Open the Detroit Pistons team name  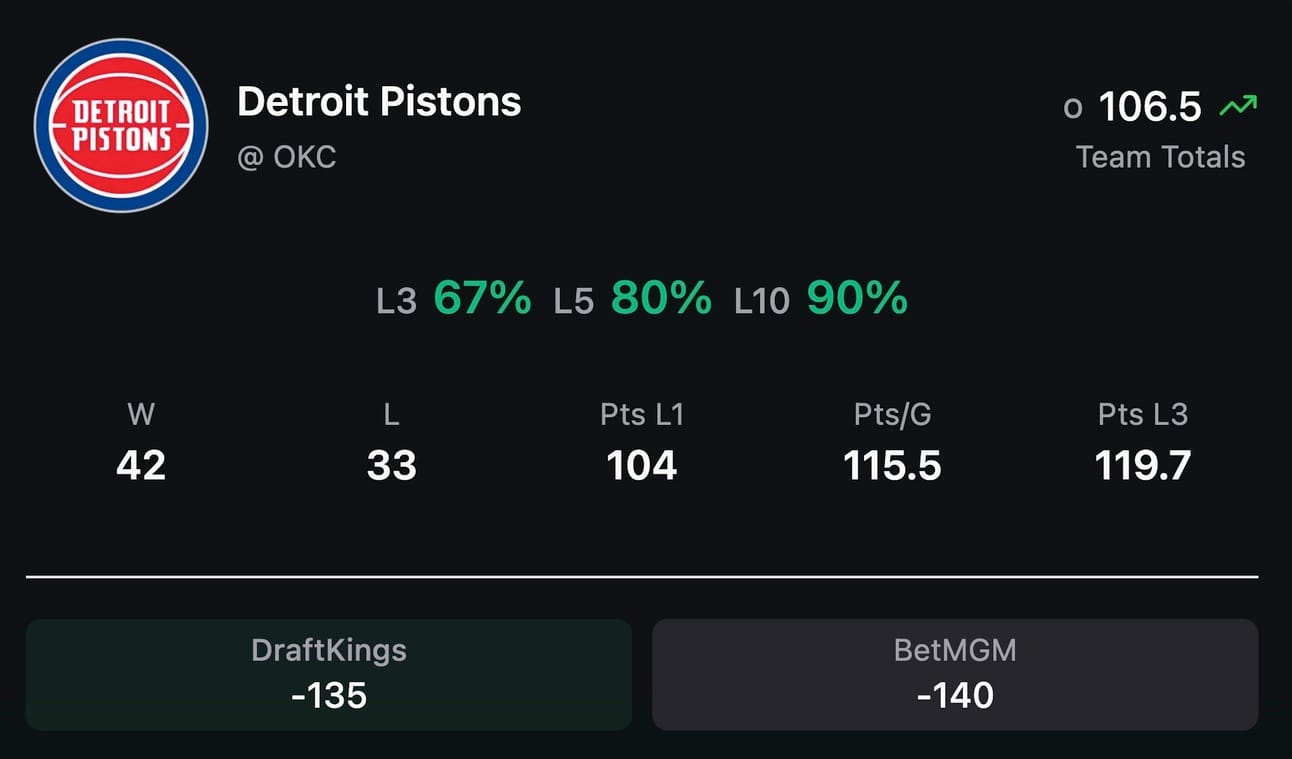379,101
